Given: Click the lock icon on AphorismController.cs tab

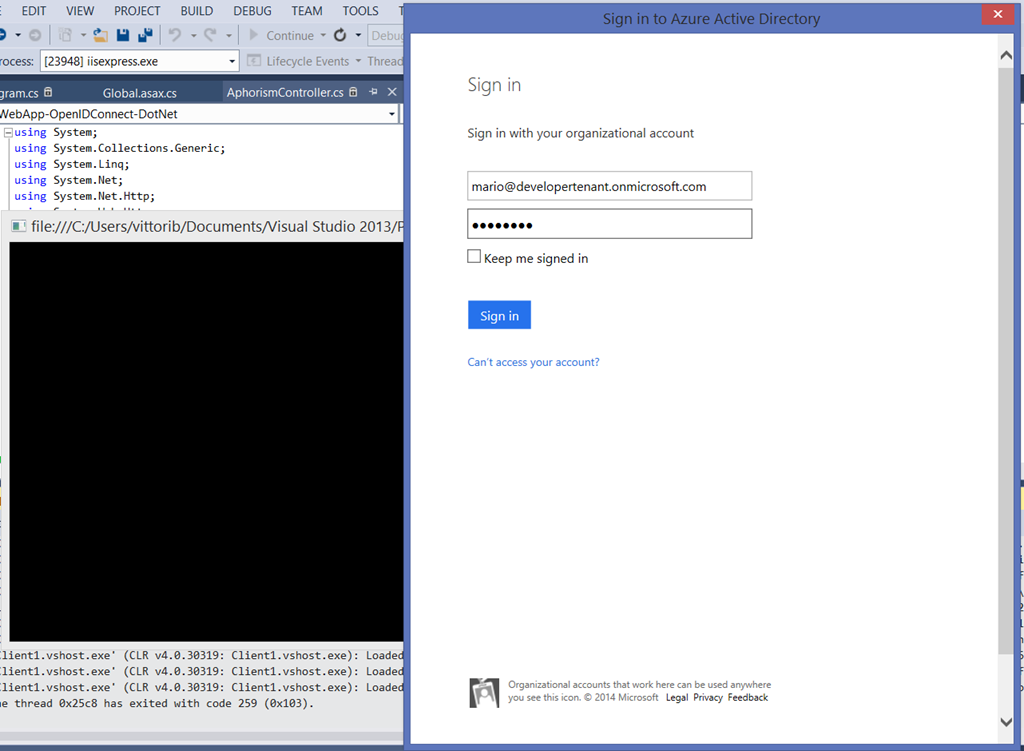Looking at the screenshot, I should (x=353, y=92).
